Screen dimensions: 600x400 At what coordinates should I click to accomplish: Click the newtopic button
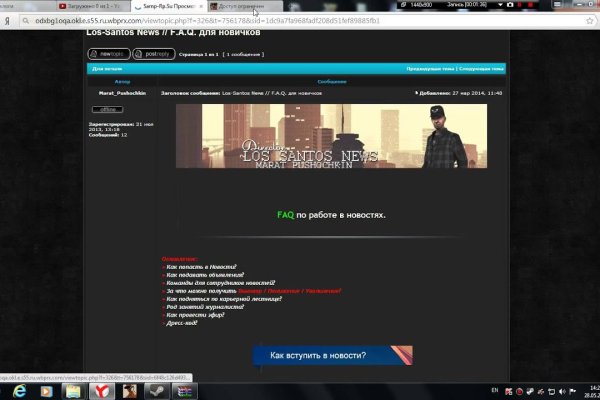tap(109, 52)
